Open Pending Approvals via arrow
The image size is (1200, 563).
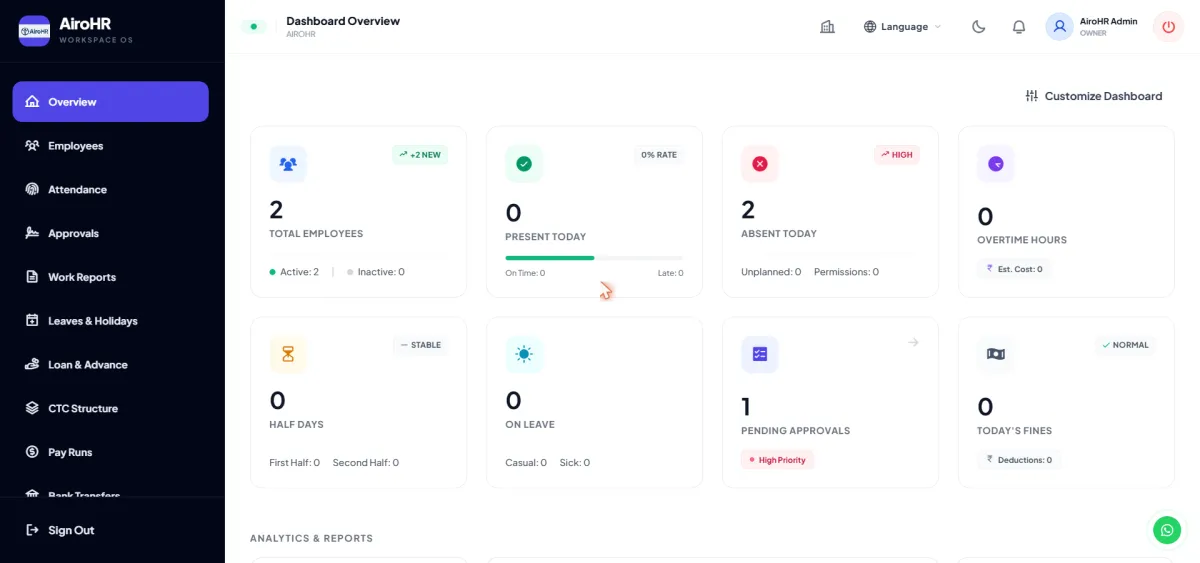[913, 343]
